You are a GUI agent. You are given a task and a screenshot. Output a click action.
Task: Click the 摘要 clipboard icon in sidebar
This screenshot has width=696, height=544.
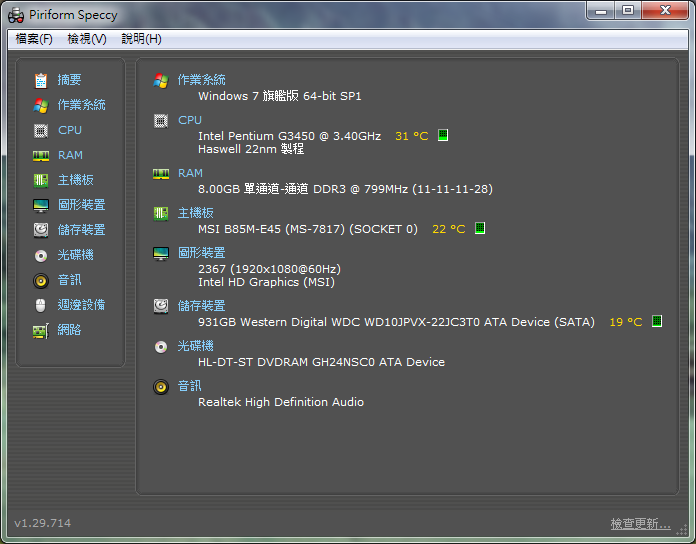coord(41,80)
